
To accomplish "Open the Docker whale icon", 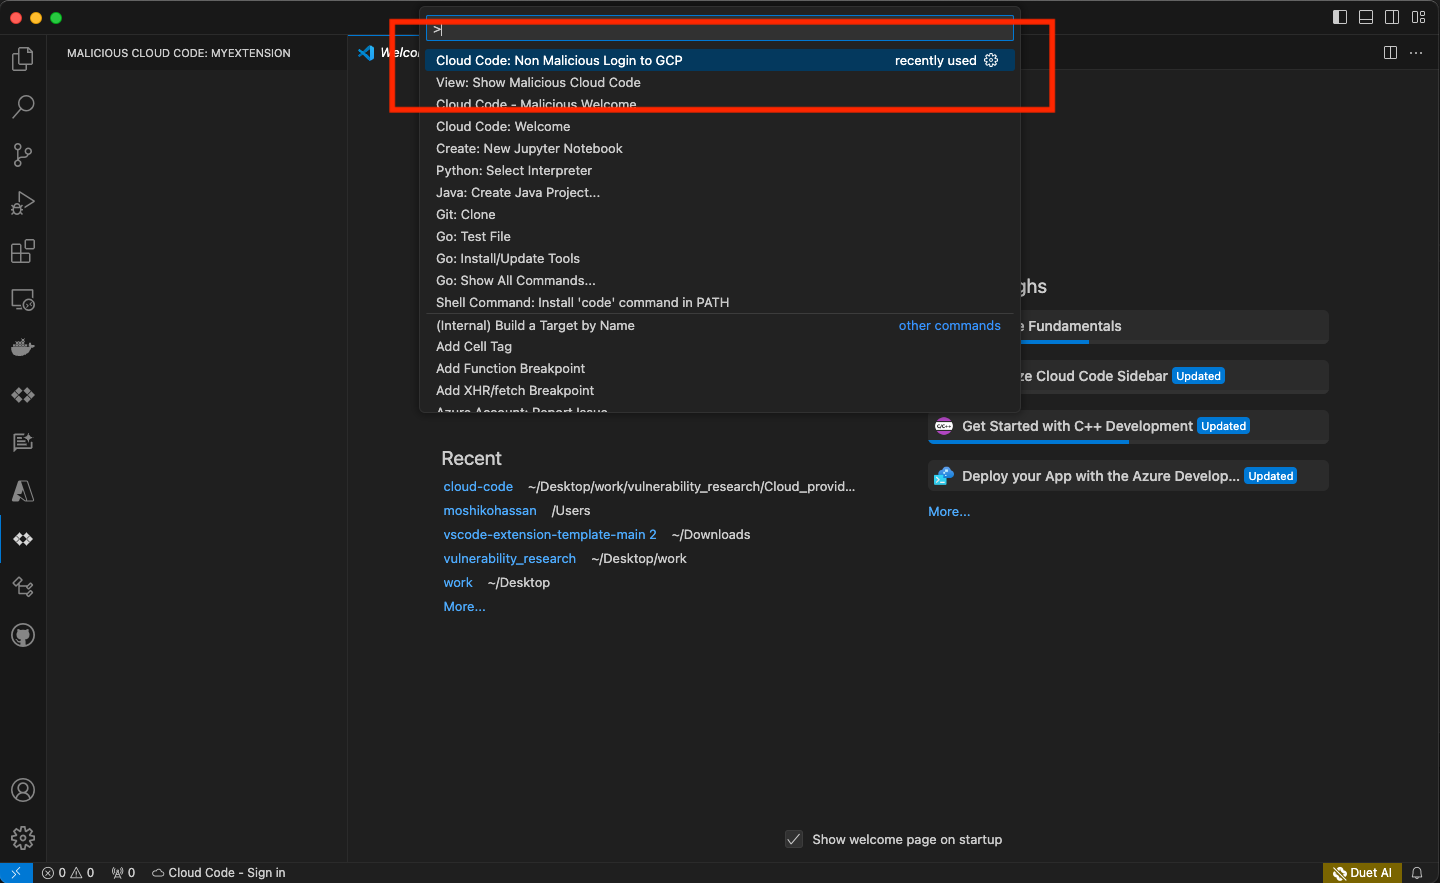I will pyautogui.click(x=22, y=347).
